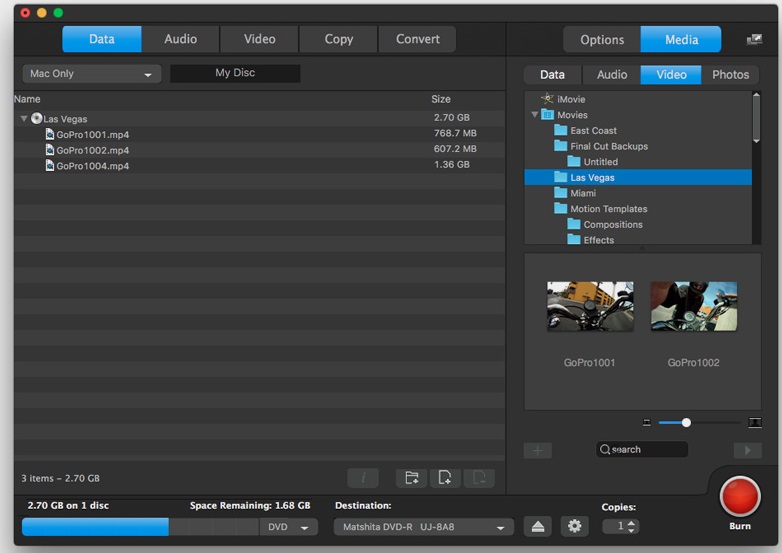Click the media preview play button
782x553 pixels.
pos(747,450)
